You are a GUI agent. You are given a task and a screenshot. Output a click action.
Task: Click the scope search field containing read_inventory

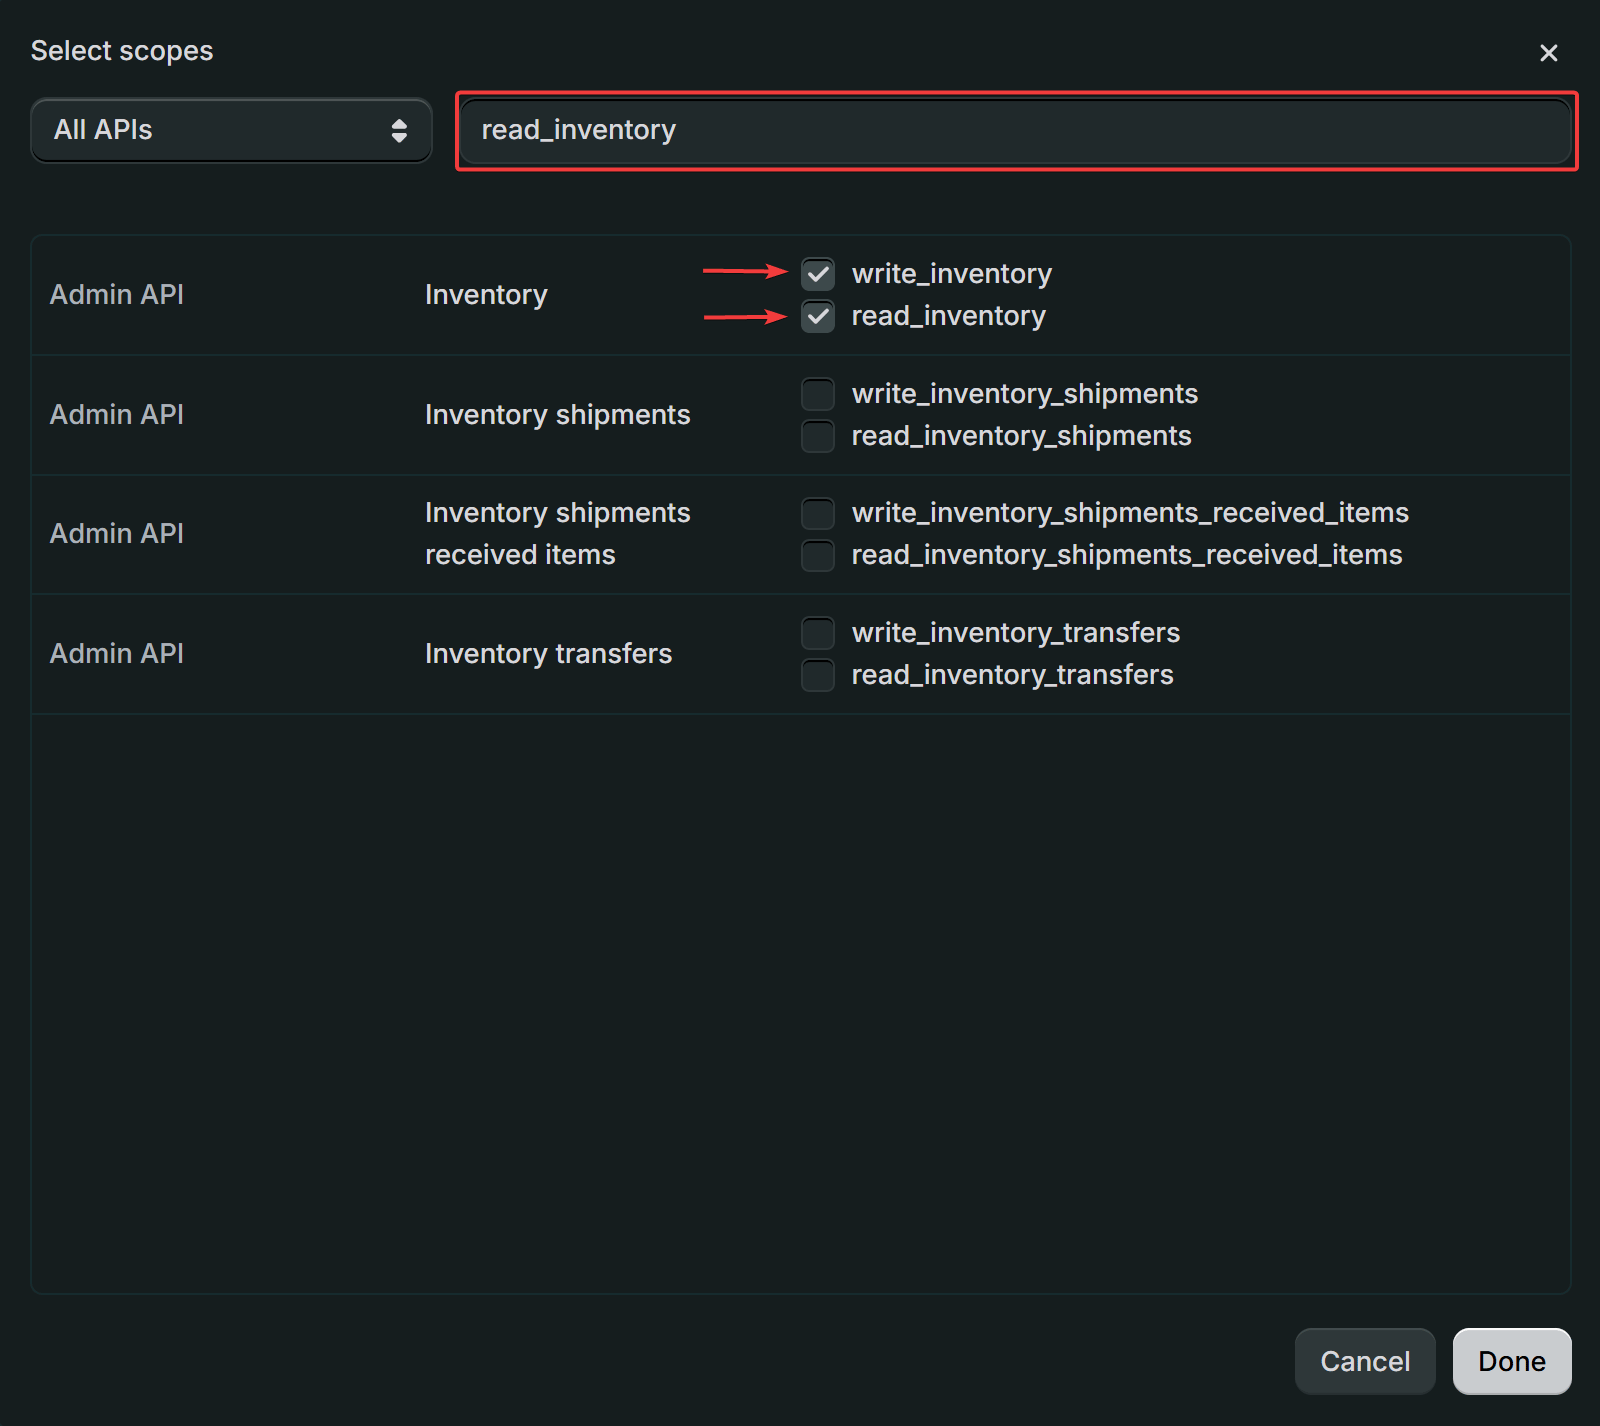(x=1015, y=130)
